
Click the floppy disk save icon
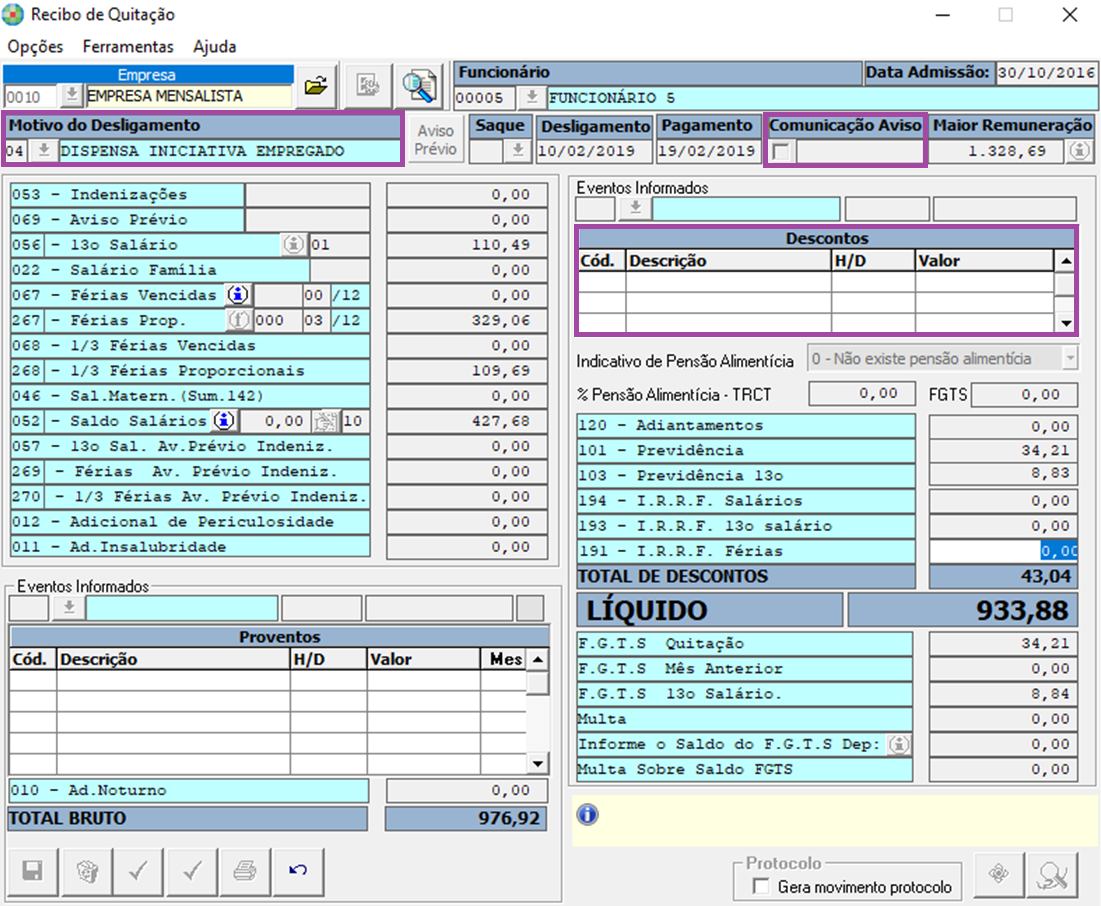pos(33,872)
